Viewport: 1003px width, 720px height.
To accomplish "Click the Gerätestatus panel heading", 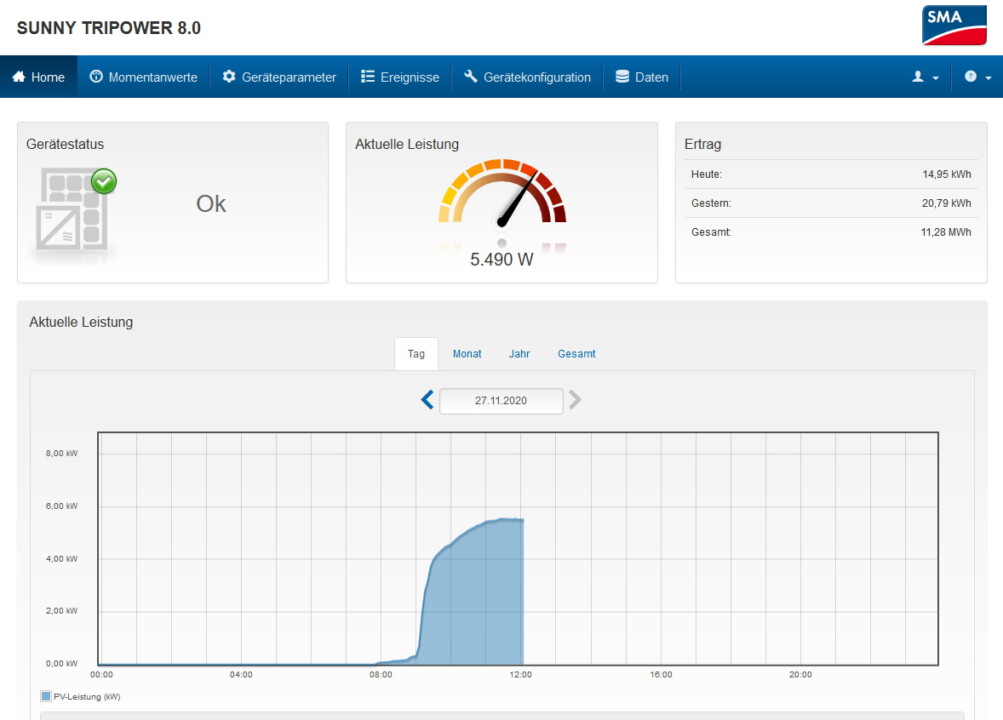I will pyautogui.click(x=65, y=145).
